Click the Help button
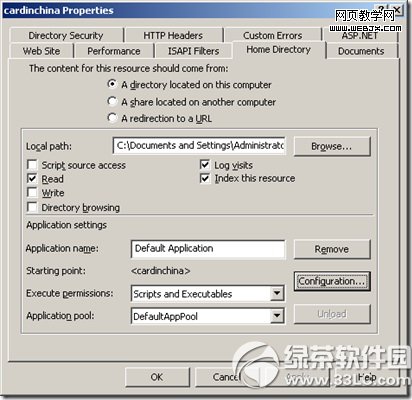Image resolution: width=412 pixels, height=400 pixels. click(367, 377)
